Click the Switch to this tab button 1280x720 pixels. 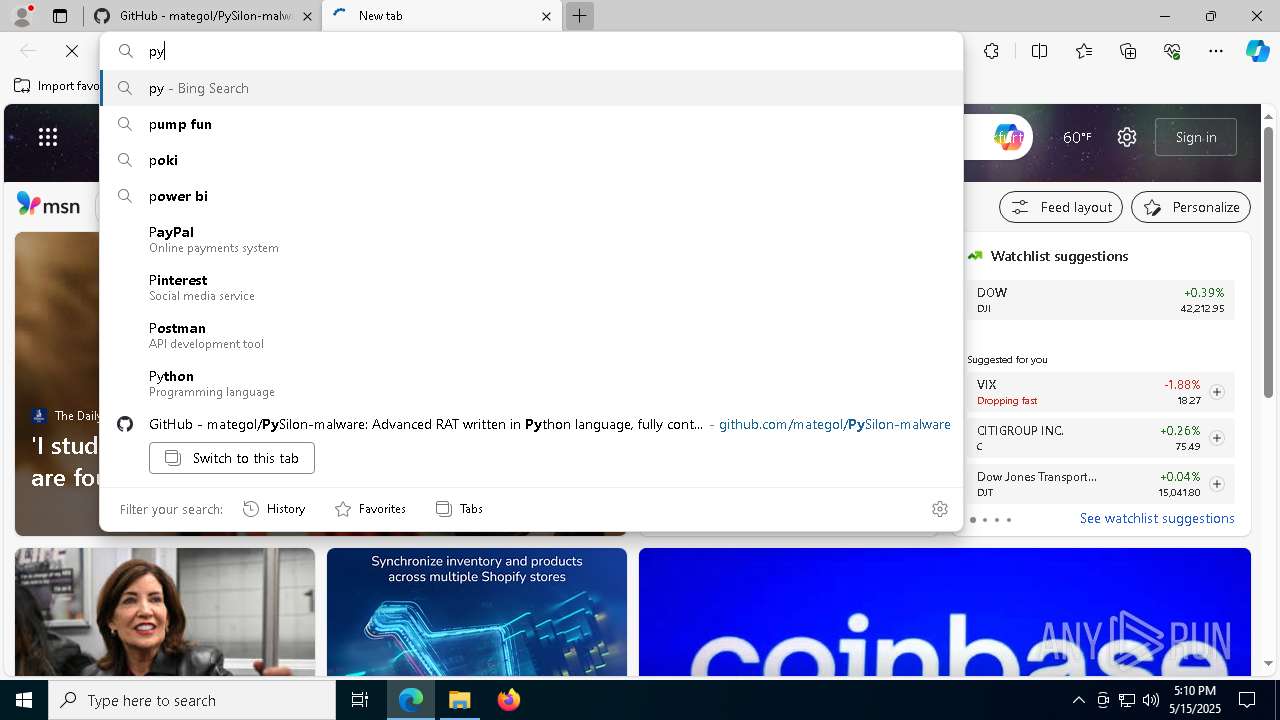click(x=232, y=458)
